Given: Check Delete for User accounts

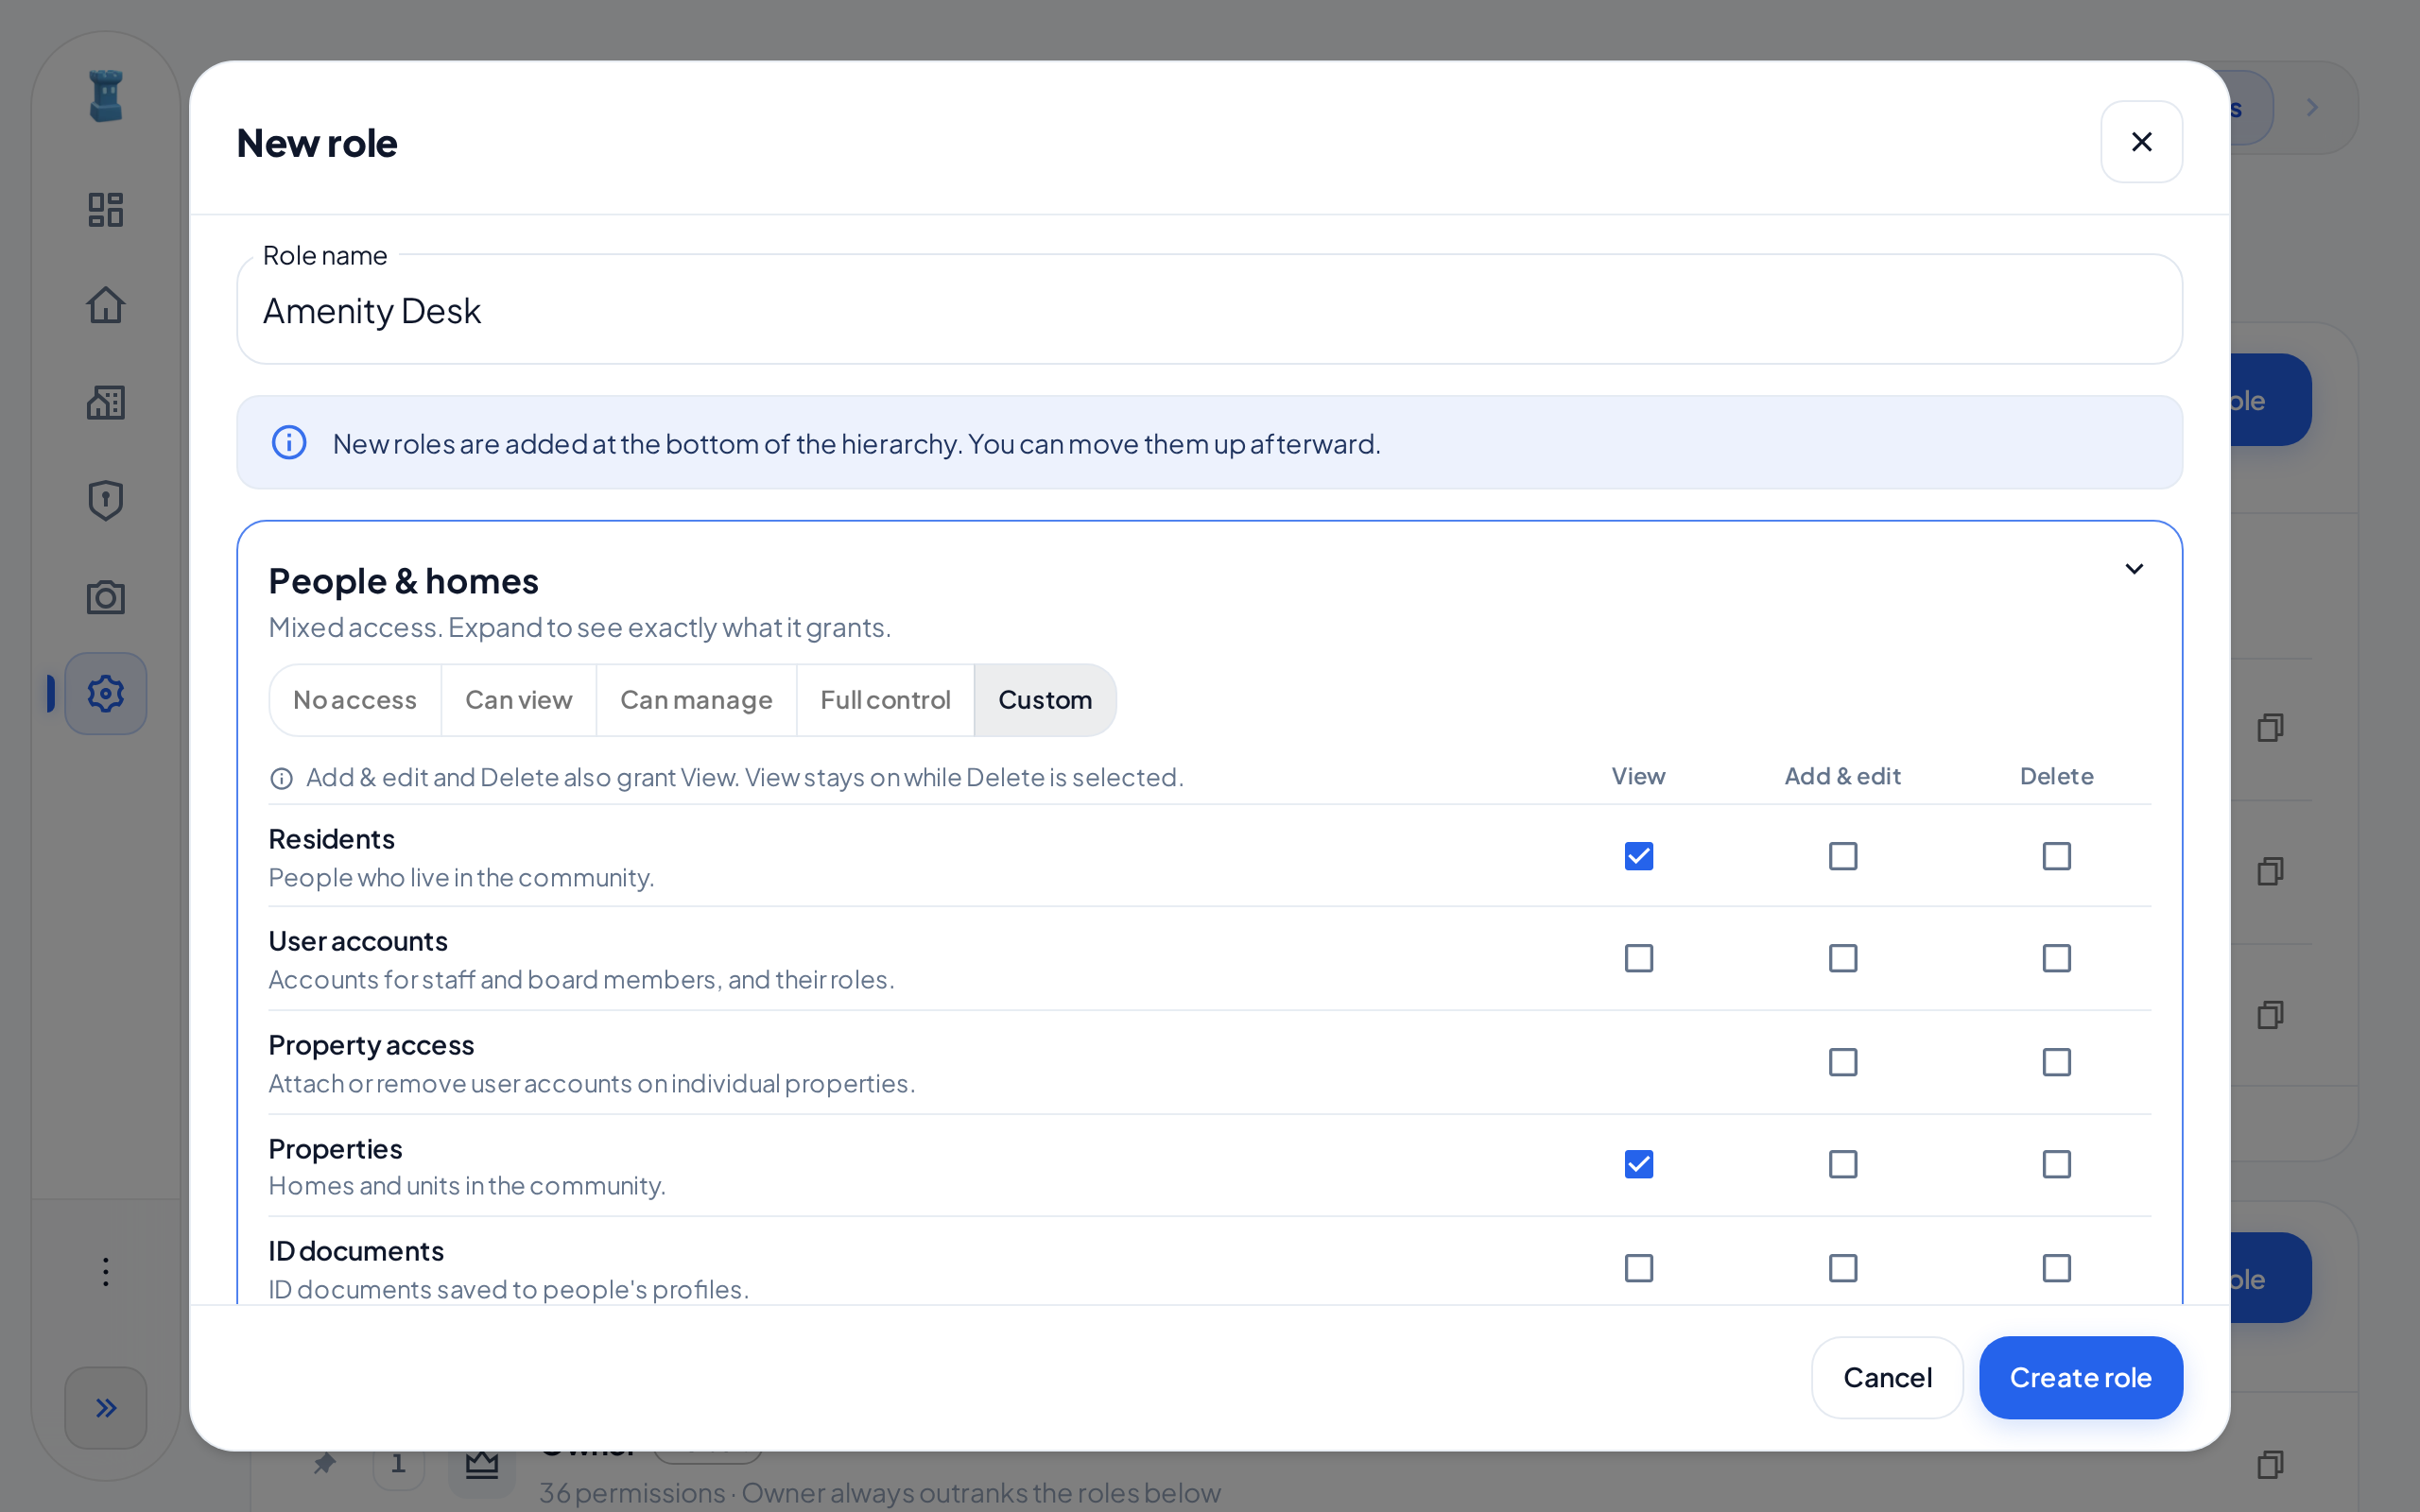Looking at the screenshot, I should click(x=2056, y=958).
